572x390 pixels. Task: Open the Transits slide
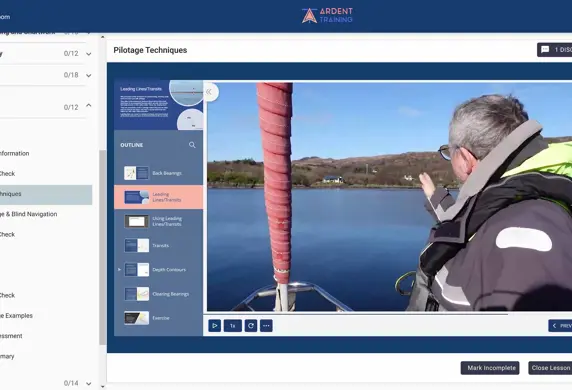158,246
